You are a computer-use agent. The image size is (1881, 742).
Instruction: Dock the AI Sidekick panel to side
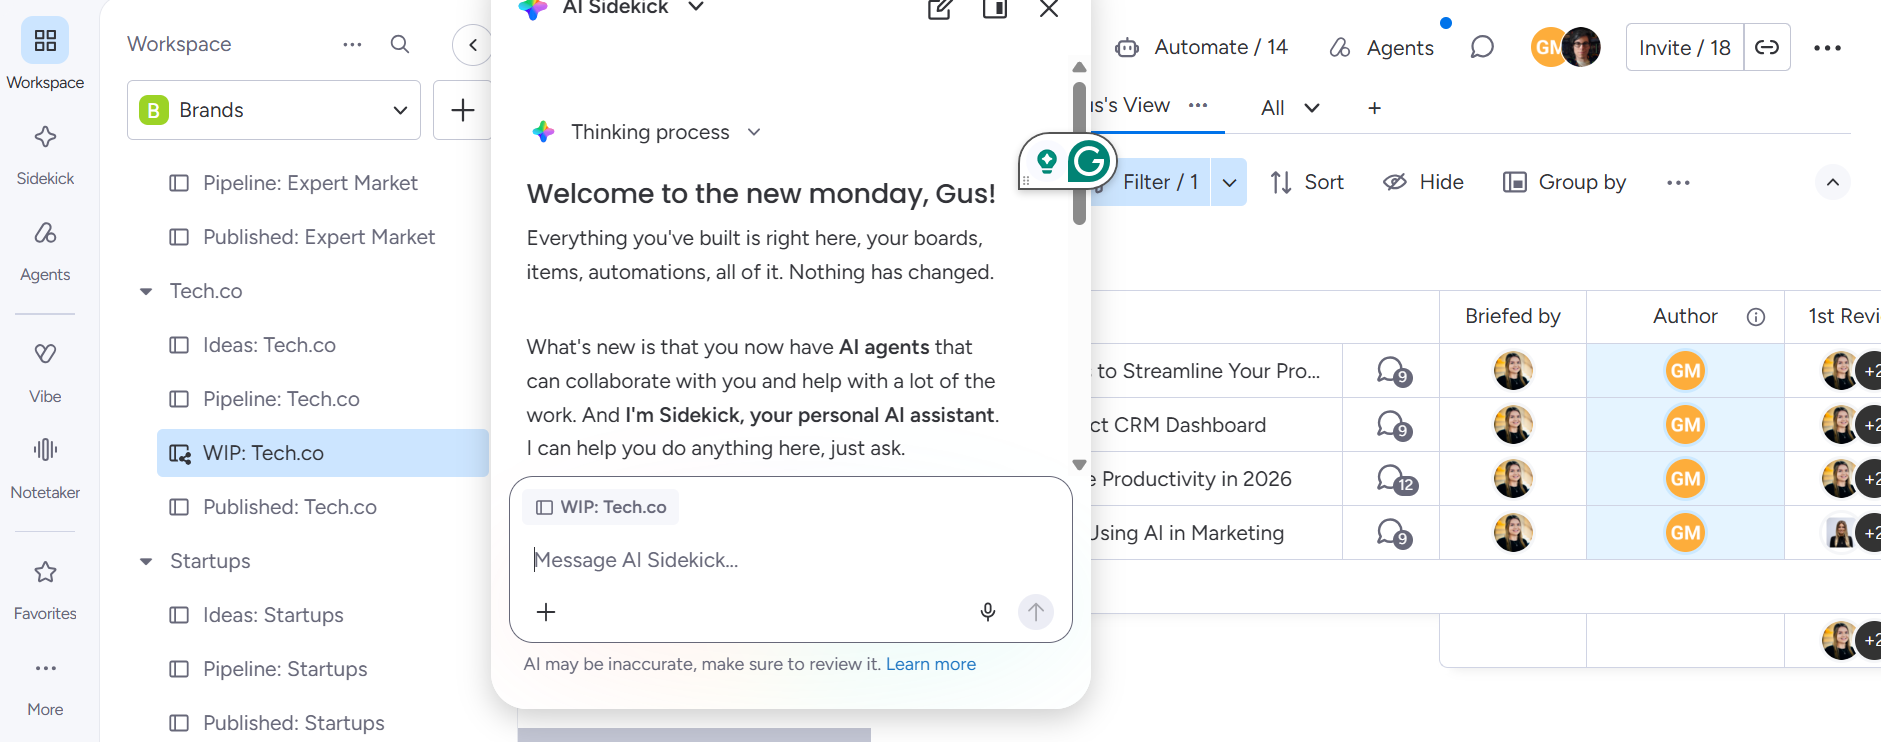pyautogui.click(x=995, y=10)
